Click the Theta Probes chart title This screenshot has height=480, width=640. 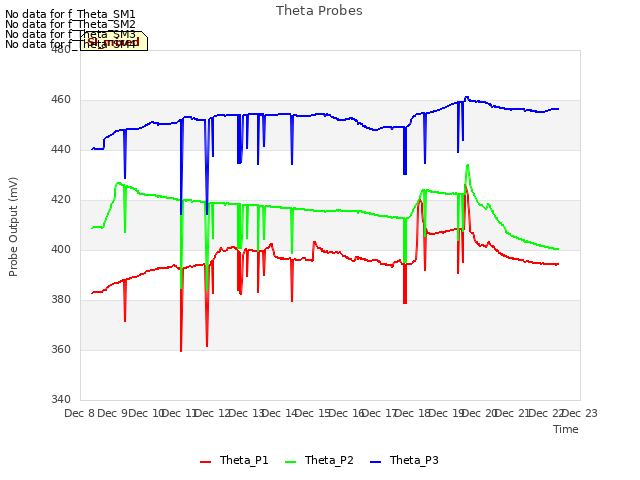tap(319, 11)
